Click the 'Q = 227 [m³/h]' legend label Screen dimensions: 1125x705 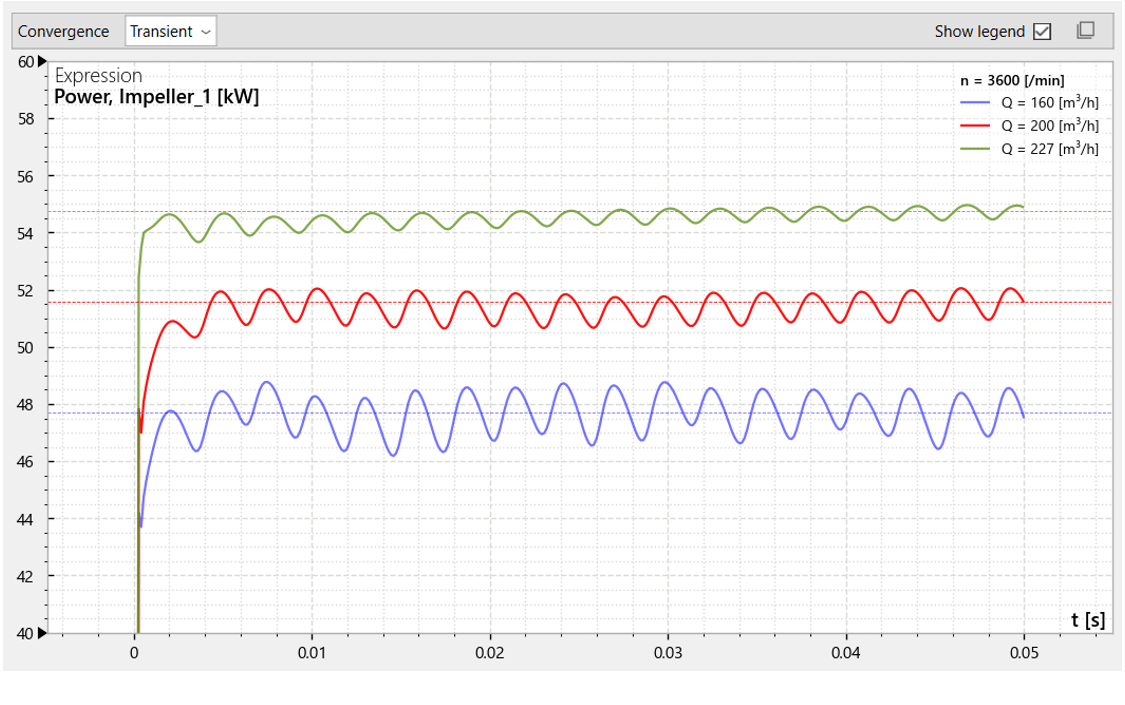pyautogui.click(x=1050, y=149)
